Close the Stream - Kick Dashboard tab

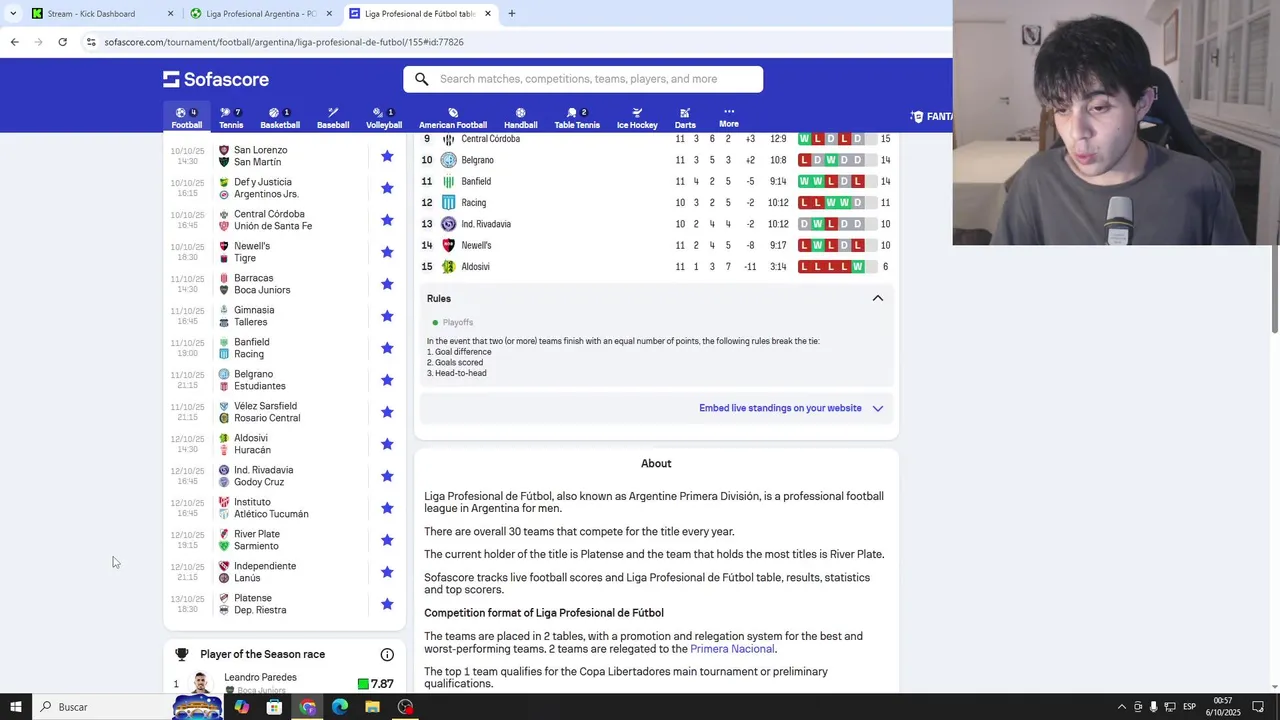(x=170, y=14)
